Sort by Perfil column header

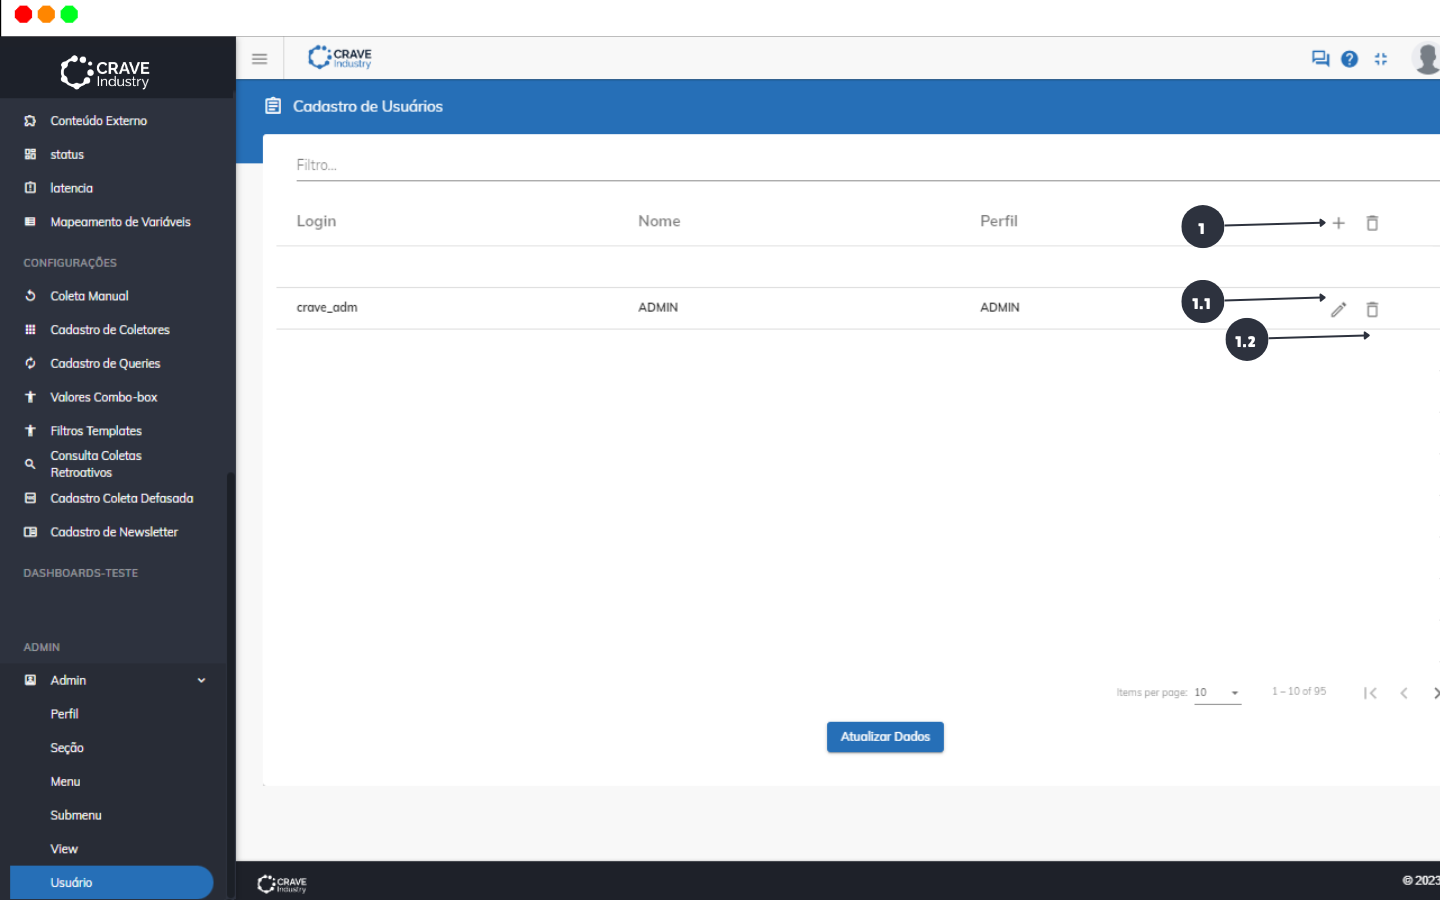[x=999, y=221]
